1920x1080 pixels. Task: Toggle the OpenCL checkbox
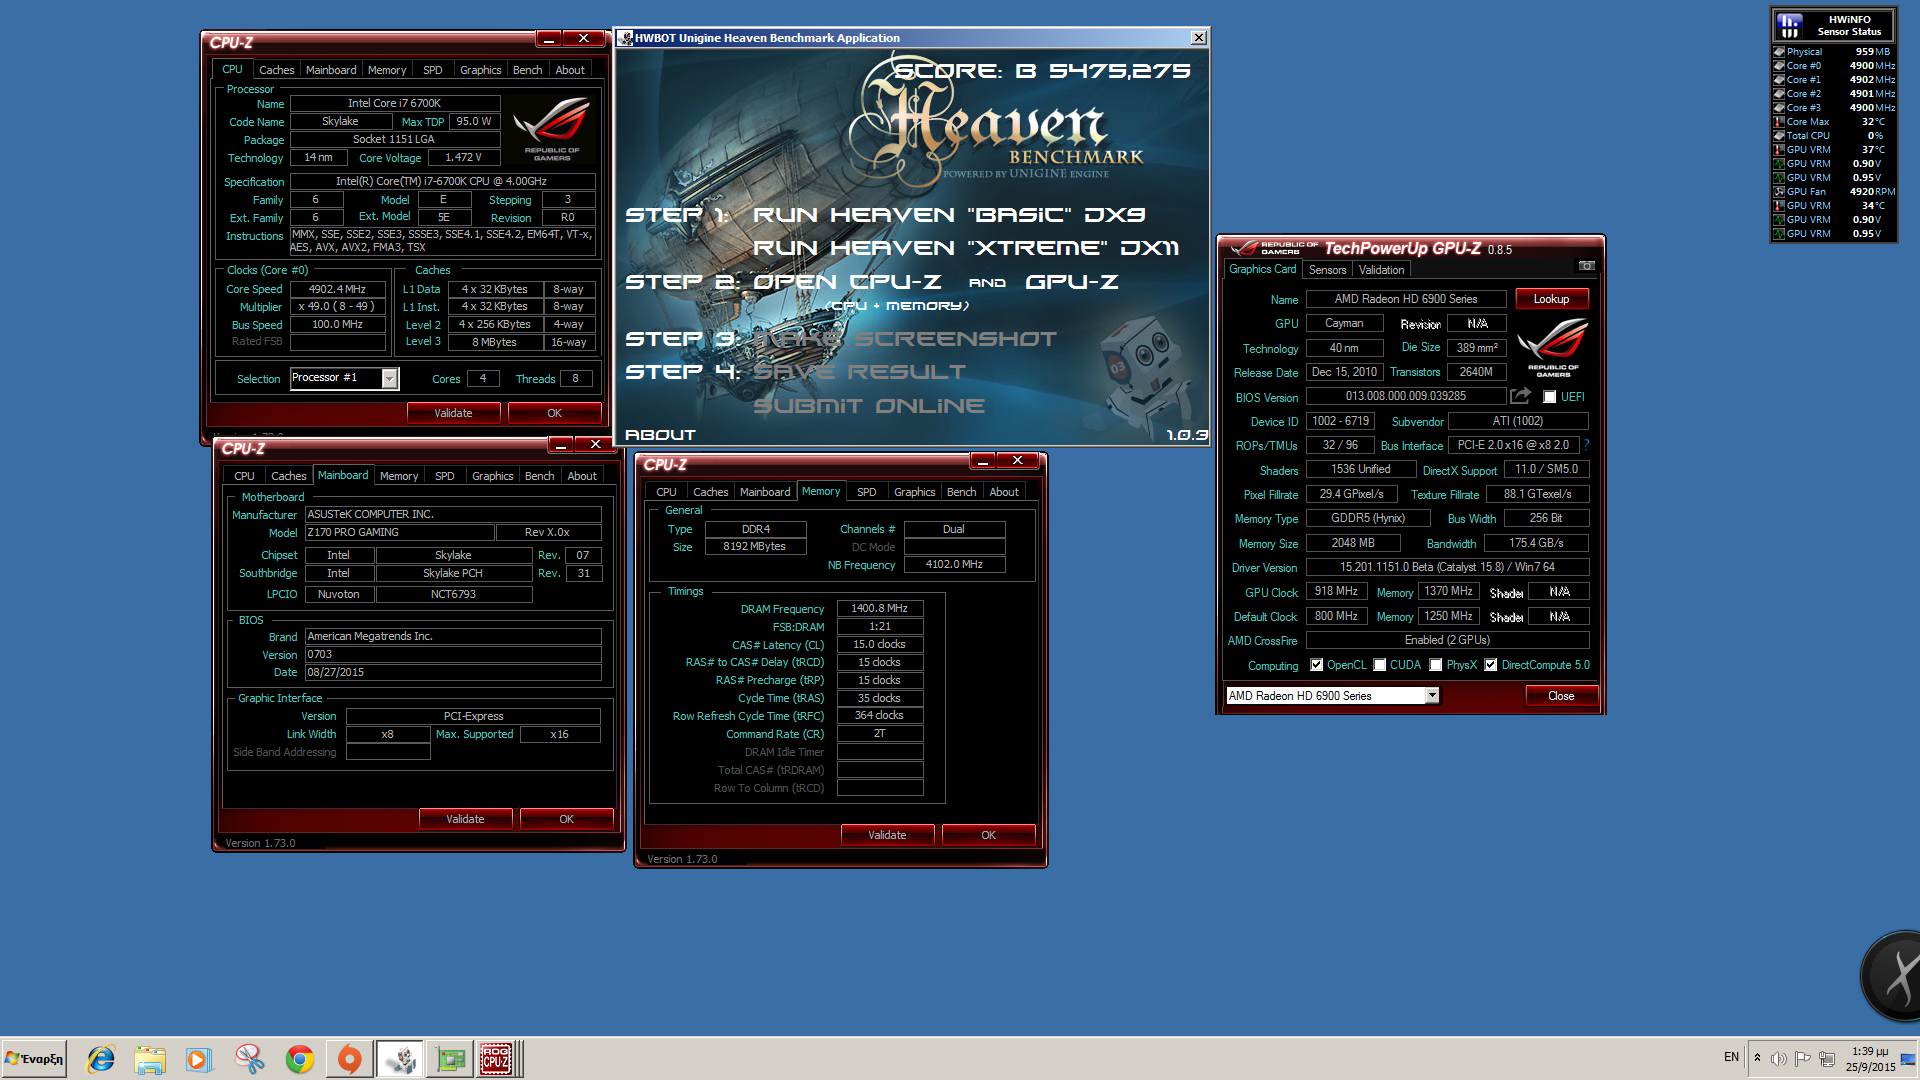click(x=1316, y=665)
